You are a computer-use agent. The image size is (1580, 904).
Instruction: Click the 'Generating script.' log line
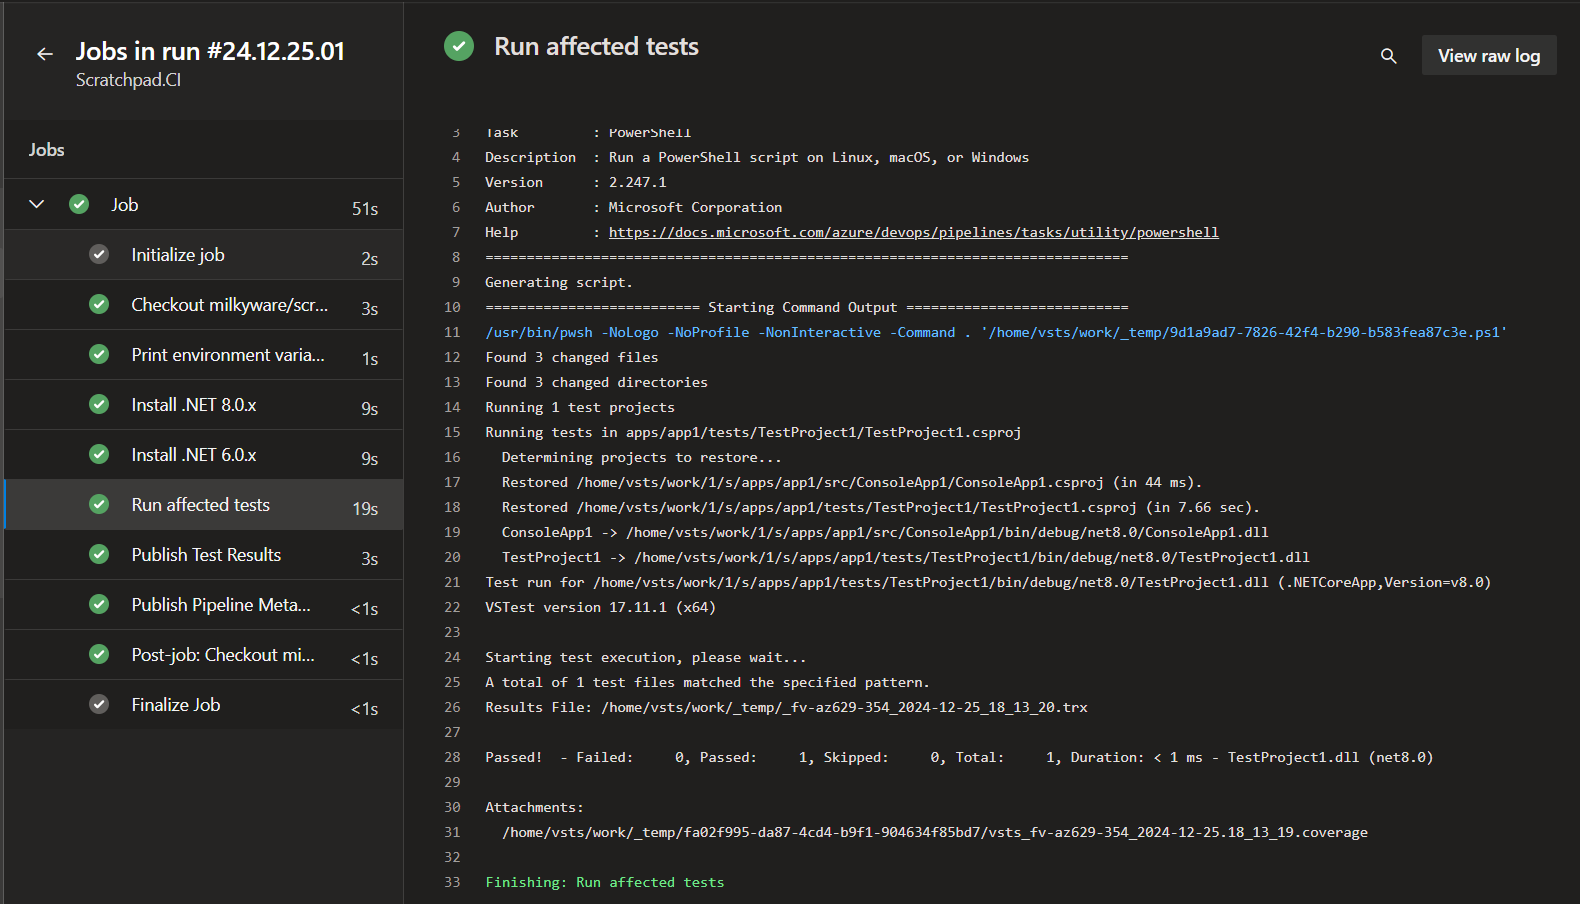[x=559, y=282]
